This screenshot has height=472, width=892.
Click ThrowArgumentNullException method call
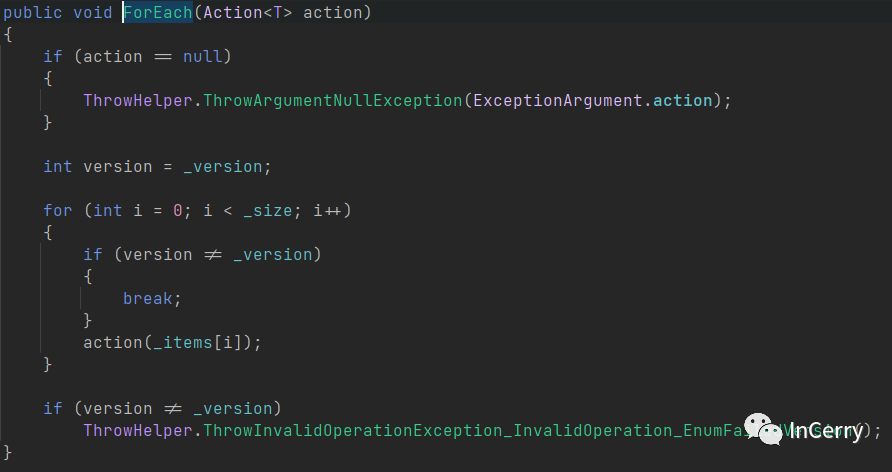[333, 100]
